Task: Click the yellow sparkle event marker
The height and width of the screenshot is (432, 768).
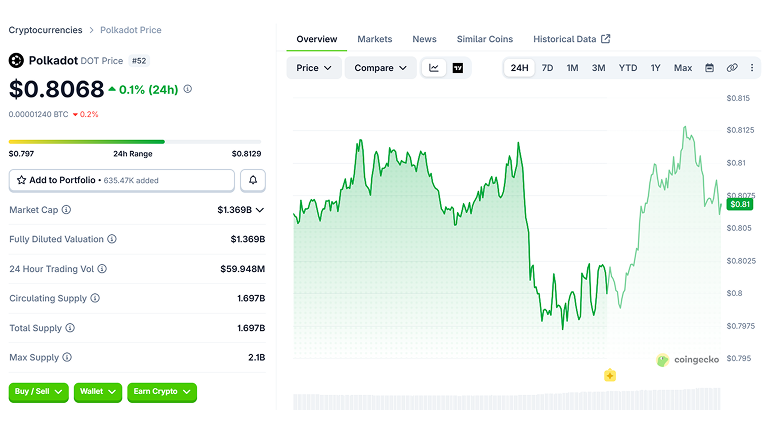Action: [610, 376]
